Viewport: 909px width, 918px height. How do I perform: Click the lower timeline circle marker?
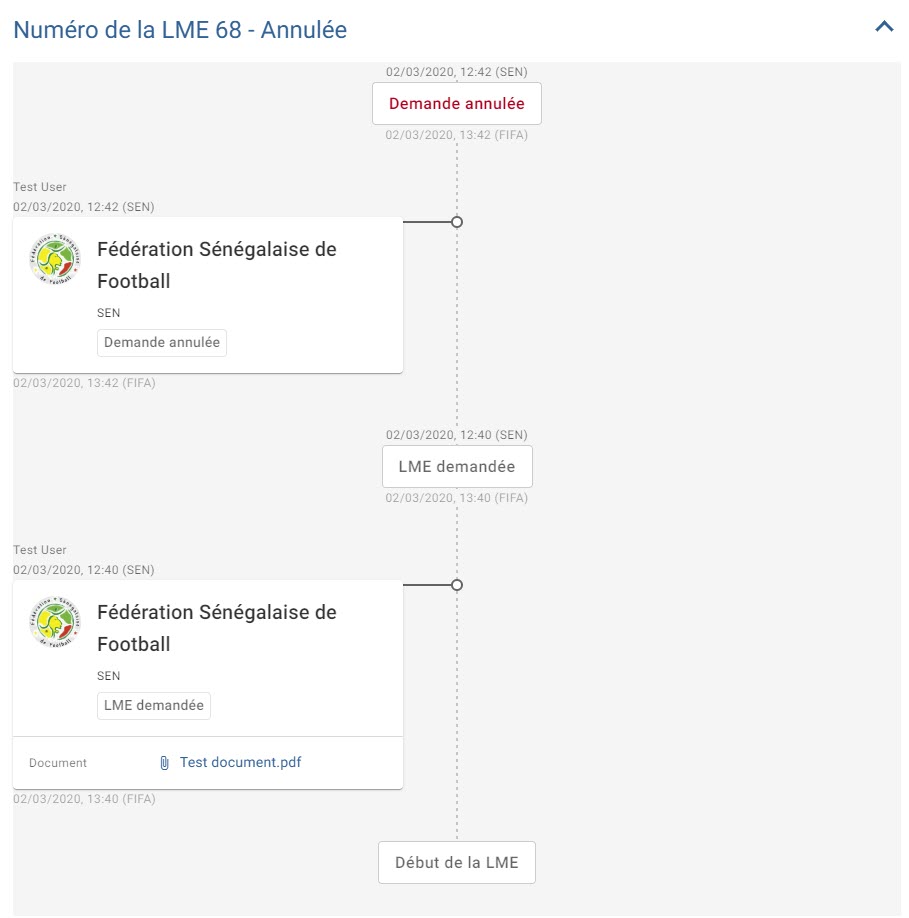click(457, 585)
